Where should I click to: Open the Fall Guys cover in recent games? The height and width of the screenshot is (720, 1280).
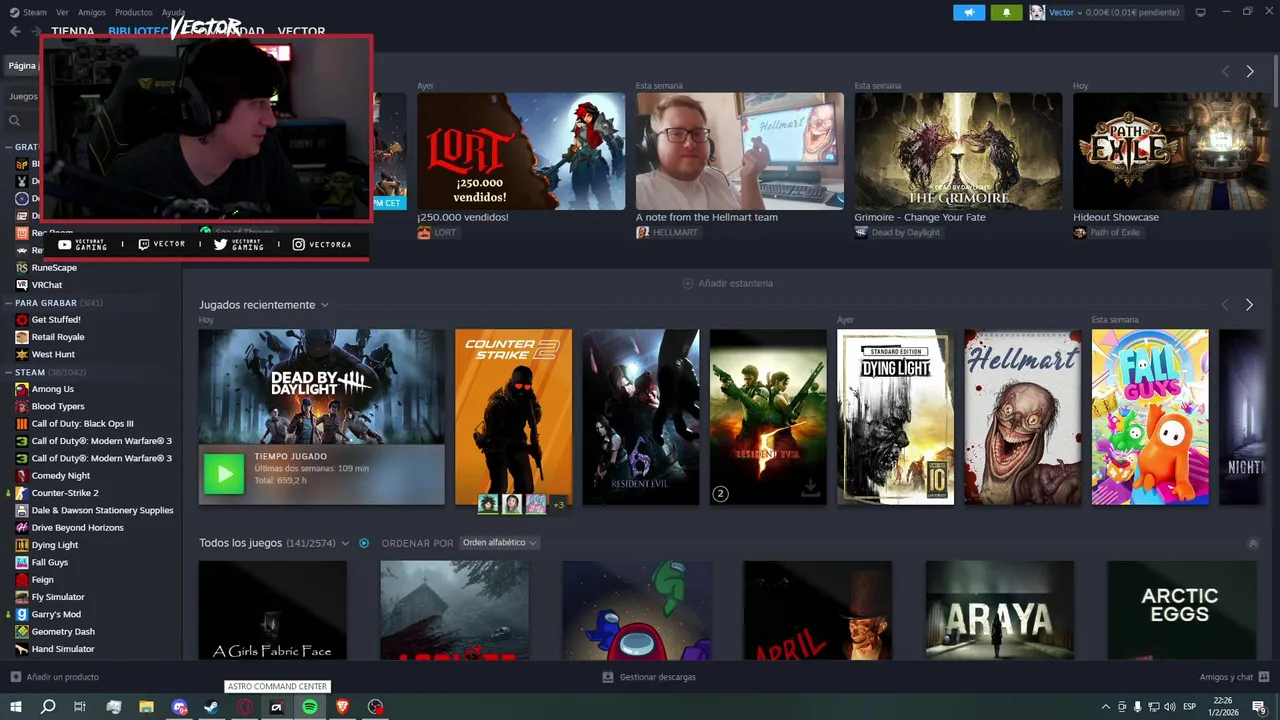[x=1150, y=417]
